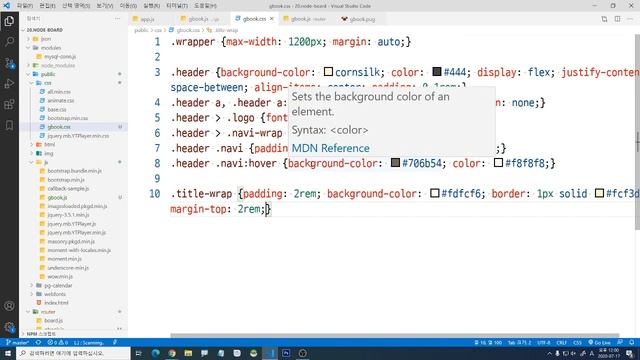Click the CSS language mode in status bar
This screenshot has height=360, width=640.
tap(577, 342)
